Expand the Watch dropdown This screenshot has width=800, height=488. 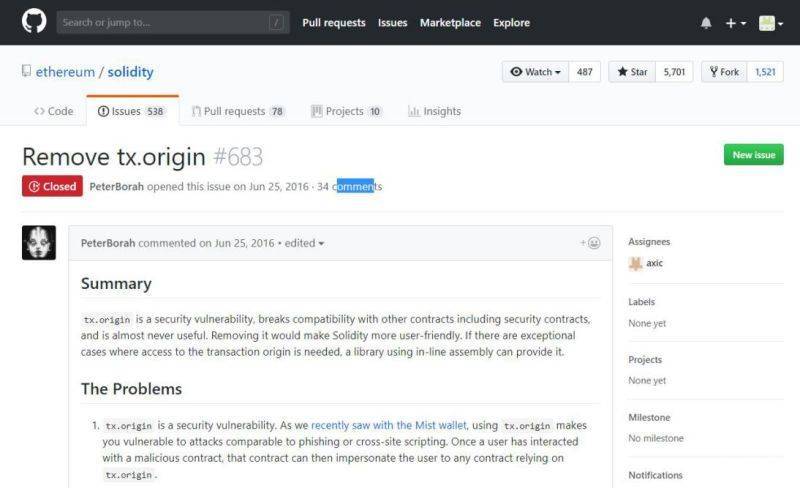[535, 72]
